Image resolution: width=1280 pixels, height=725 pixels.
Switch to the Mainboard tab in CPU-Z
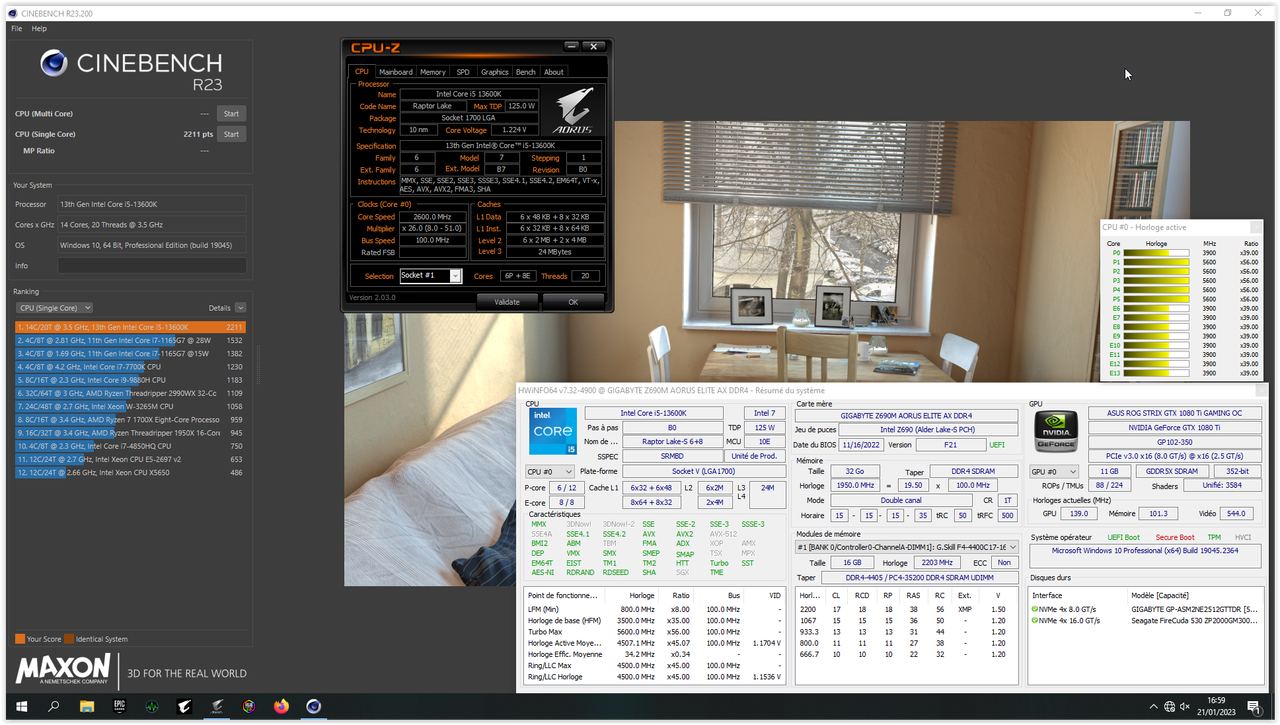coord(395,72)
